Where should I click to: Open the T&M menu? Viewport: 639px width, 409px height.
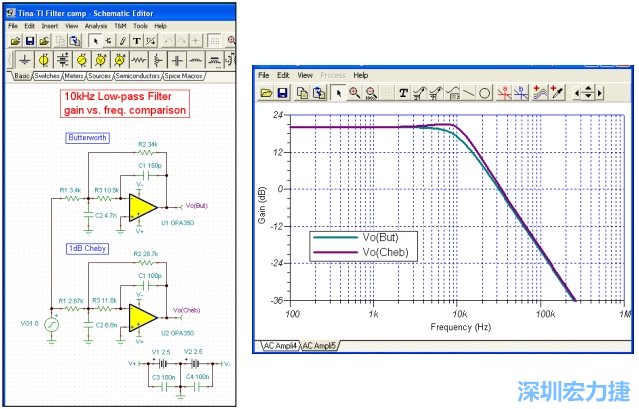[x=119, y=26]
